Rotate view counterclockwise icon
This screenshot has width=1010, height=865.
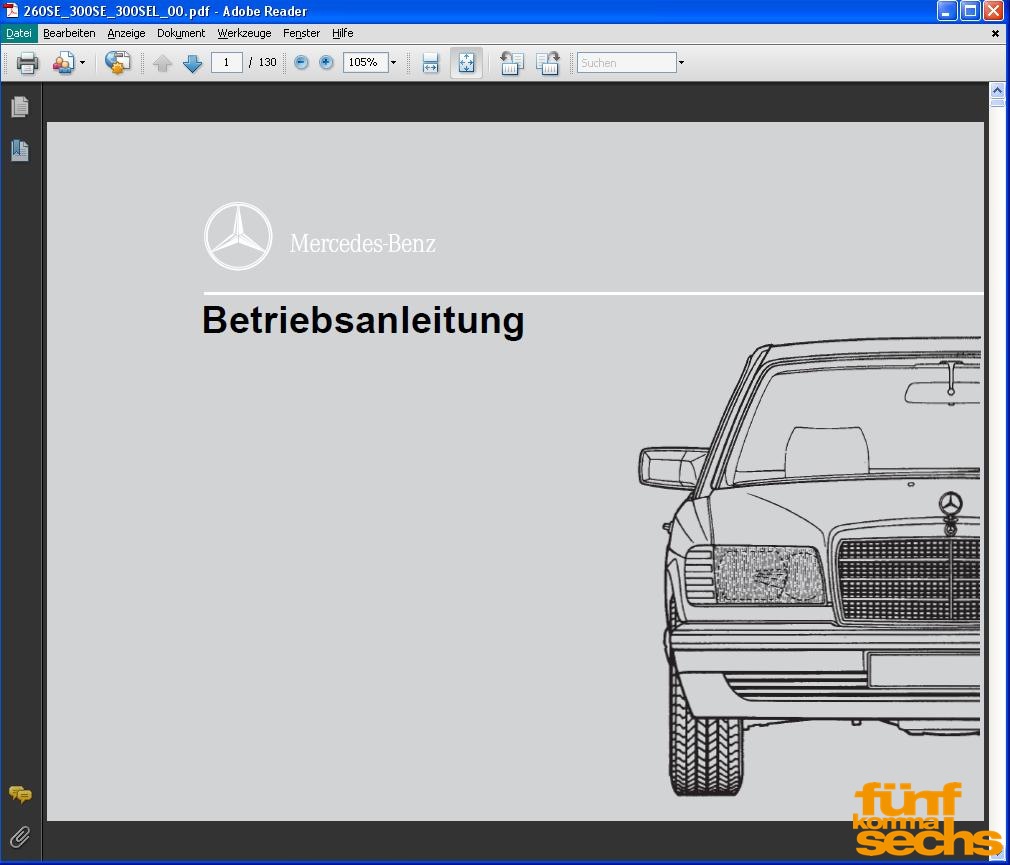click(x=512, y=63)
